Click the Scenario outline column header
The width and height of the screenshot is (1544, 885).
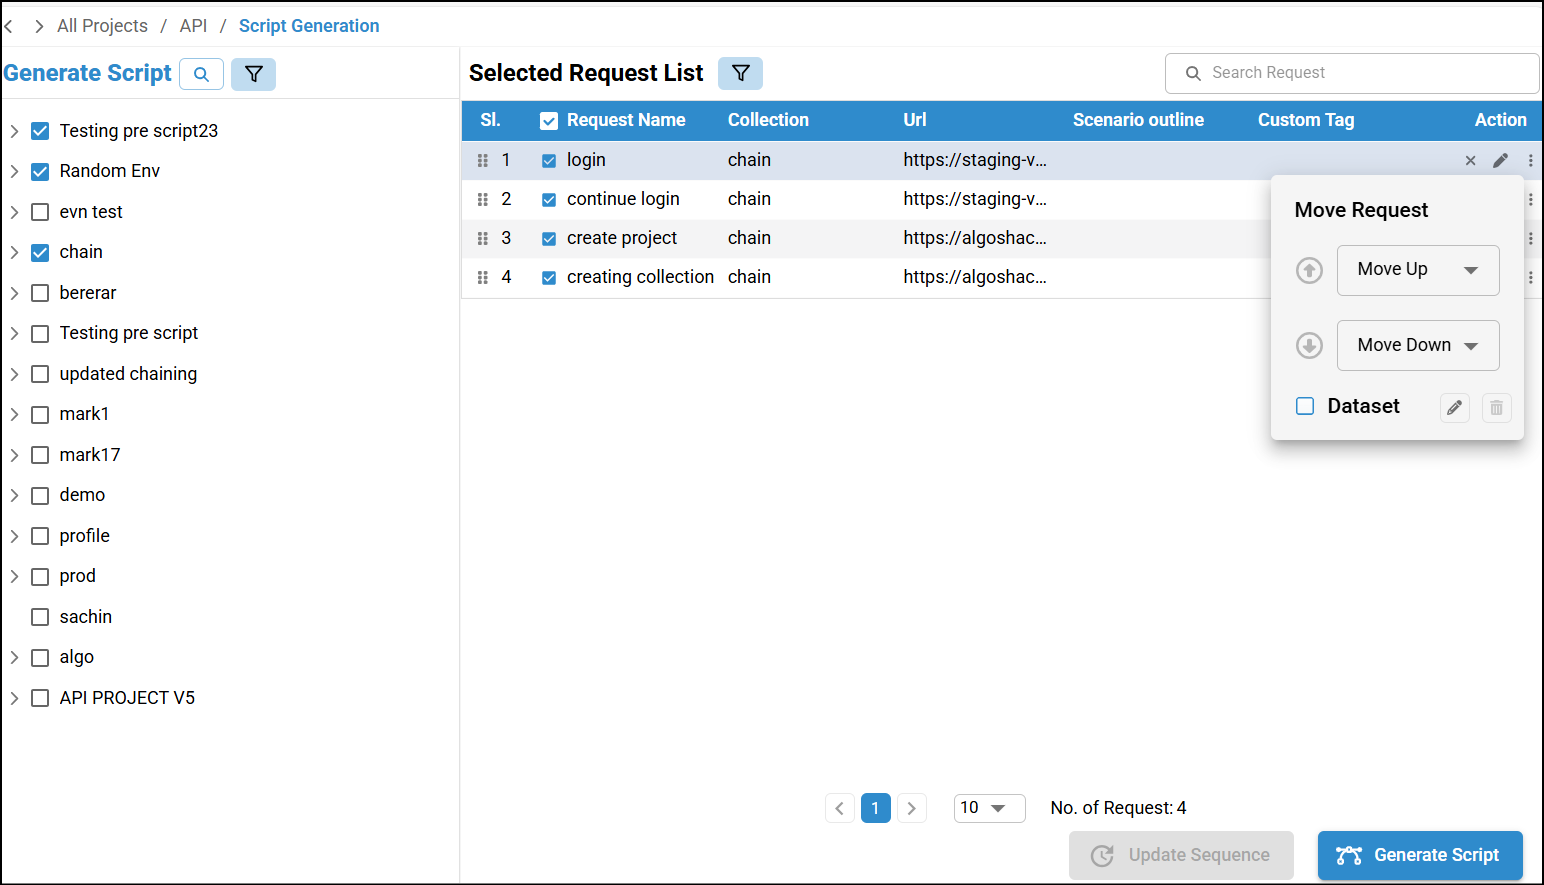point(1138,120)
